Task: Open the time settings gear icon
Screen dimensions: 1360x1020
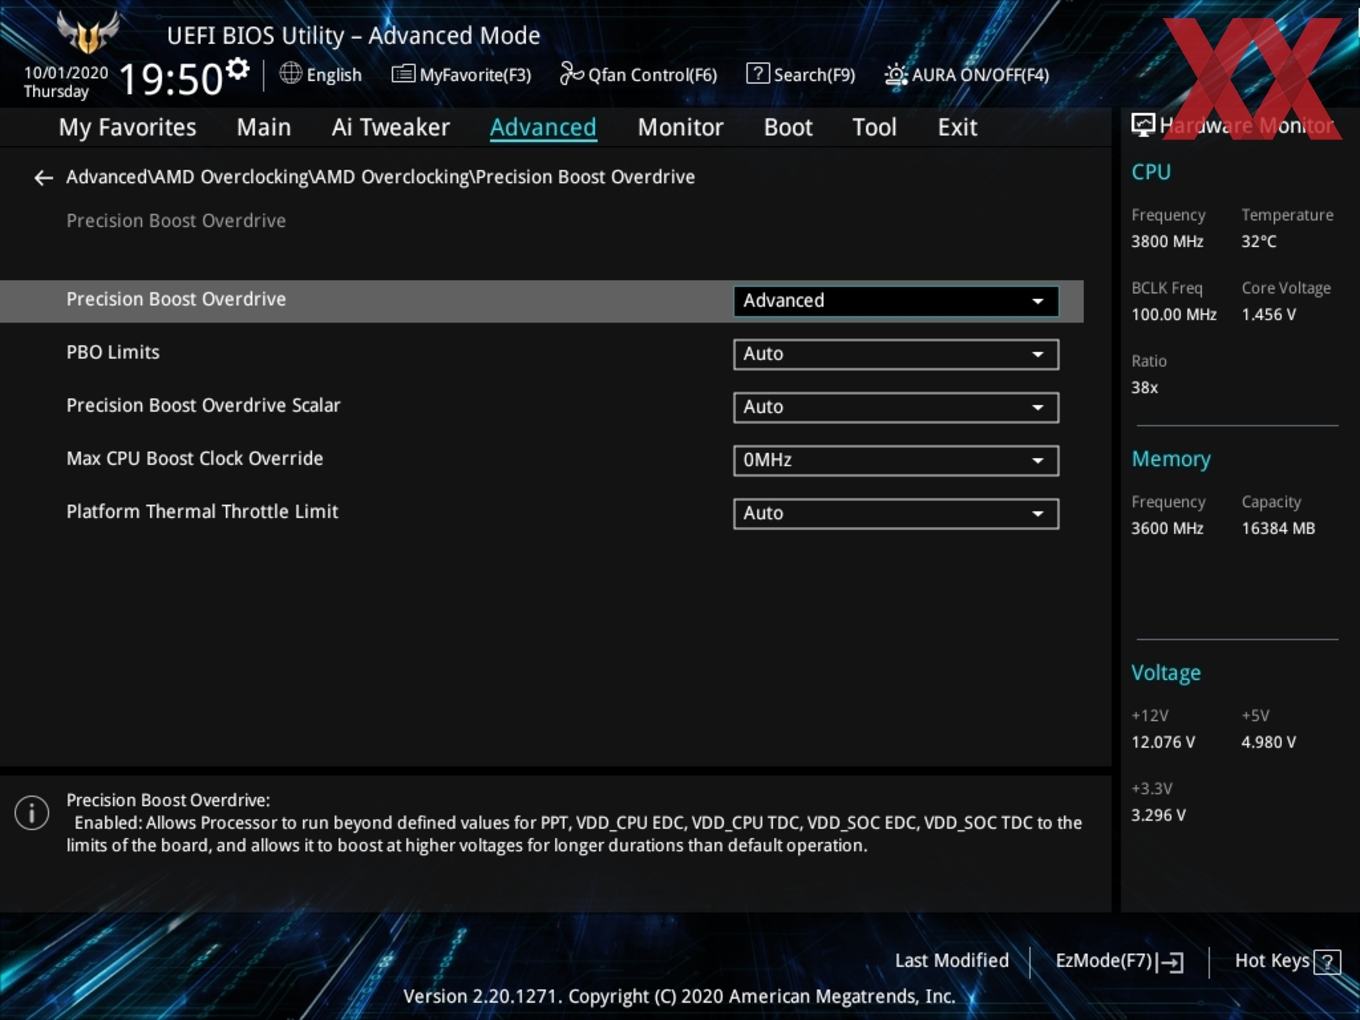Action: pyautogui.click(x=237, y=69)
